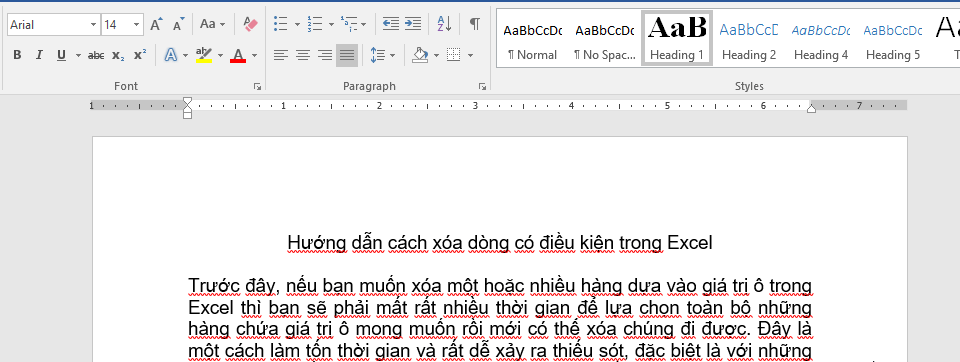This screenshot has width=960, height=362.
Task: Click the word 'Trước' in paragraph
Action: point(214,286)
